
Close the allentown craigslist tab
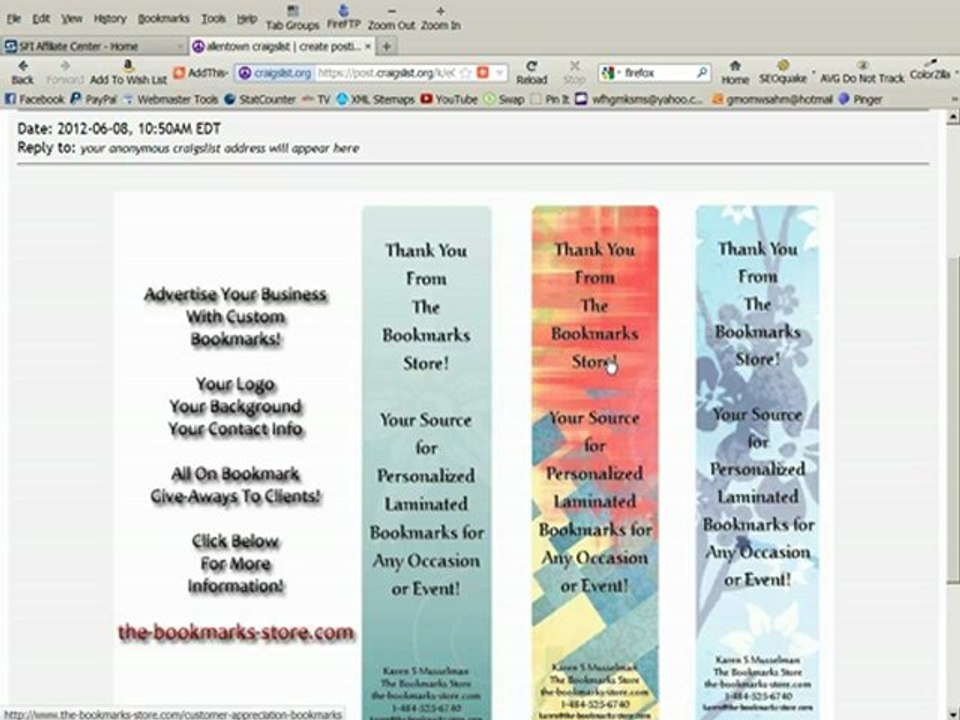(x=368, y=46)
